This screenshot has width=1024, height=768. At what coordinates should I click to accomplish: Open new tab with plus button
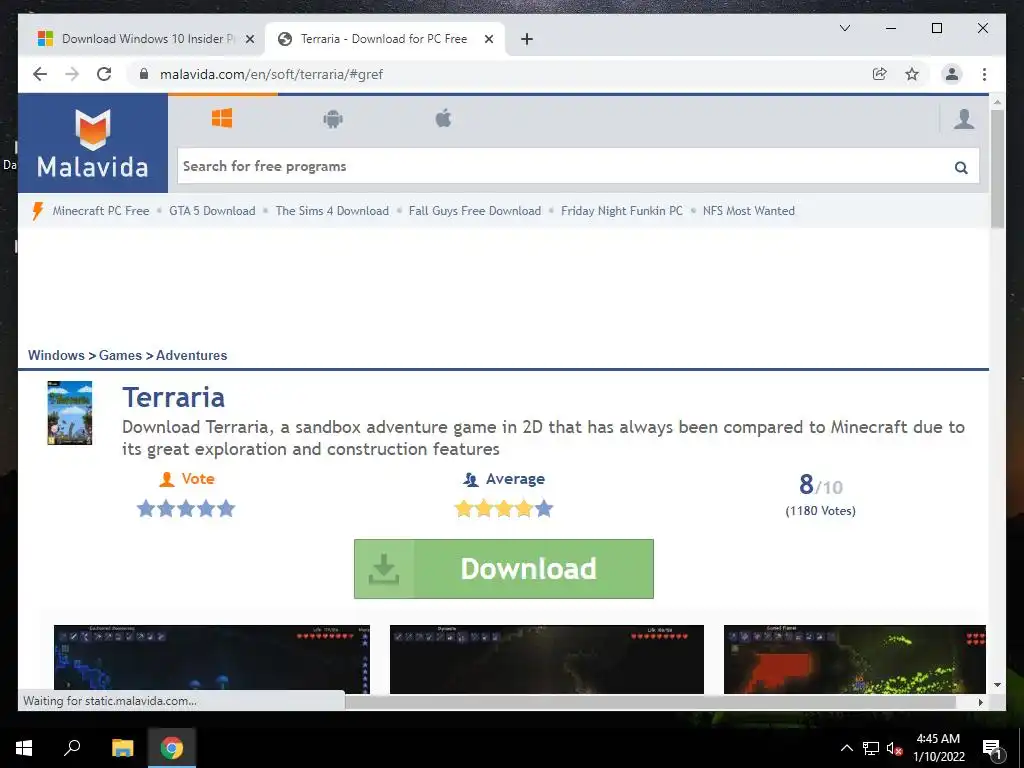point(526,39)
